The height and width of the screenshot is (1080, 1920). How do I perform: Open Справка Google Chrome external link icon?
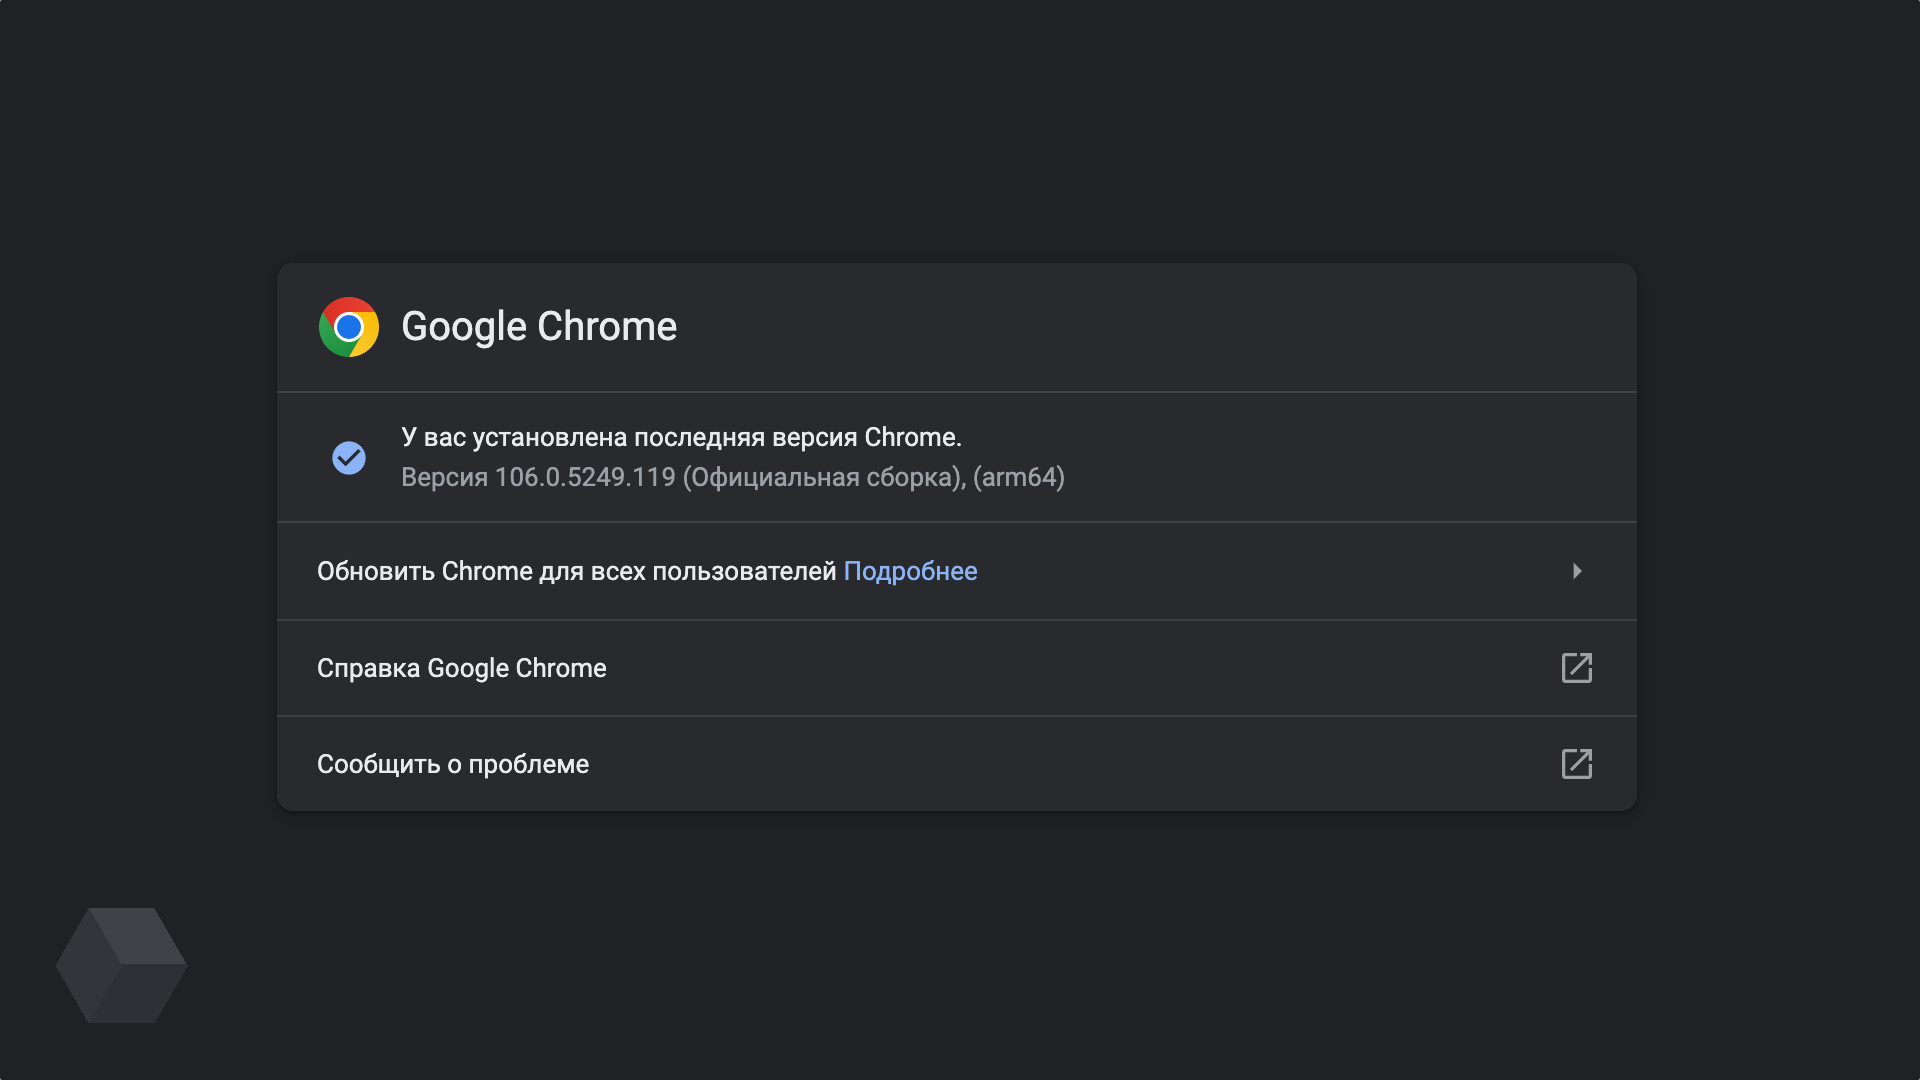point(1577,668)
